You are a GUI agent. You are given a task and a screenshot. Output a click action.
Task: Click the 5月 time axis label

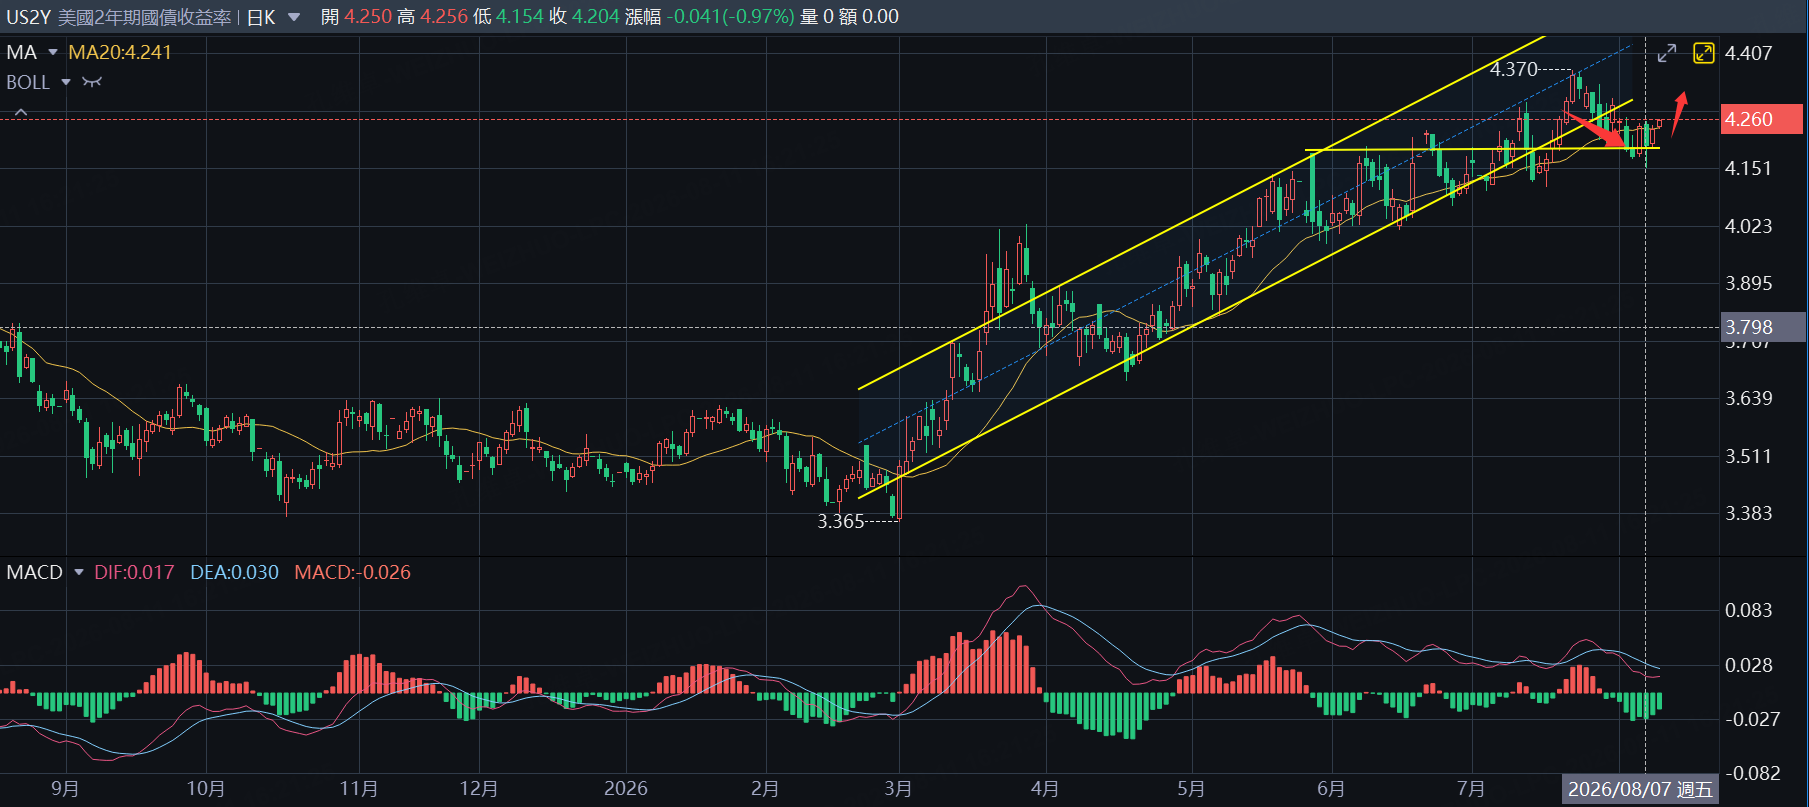(1191, 789)
